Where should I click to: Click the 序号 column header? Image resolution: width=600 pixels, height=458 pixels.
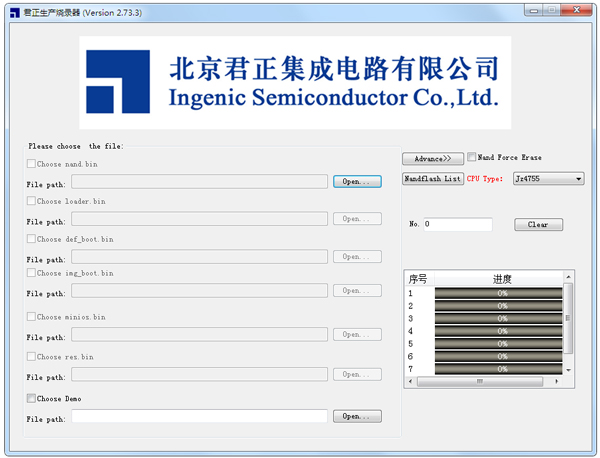pos(419,279)
